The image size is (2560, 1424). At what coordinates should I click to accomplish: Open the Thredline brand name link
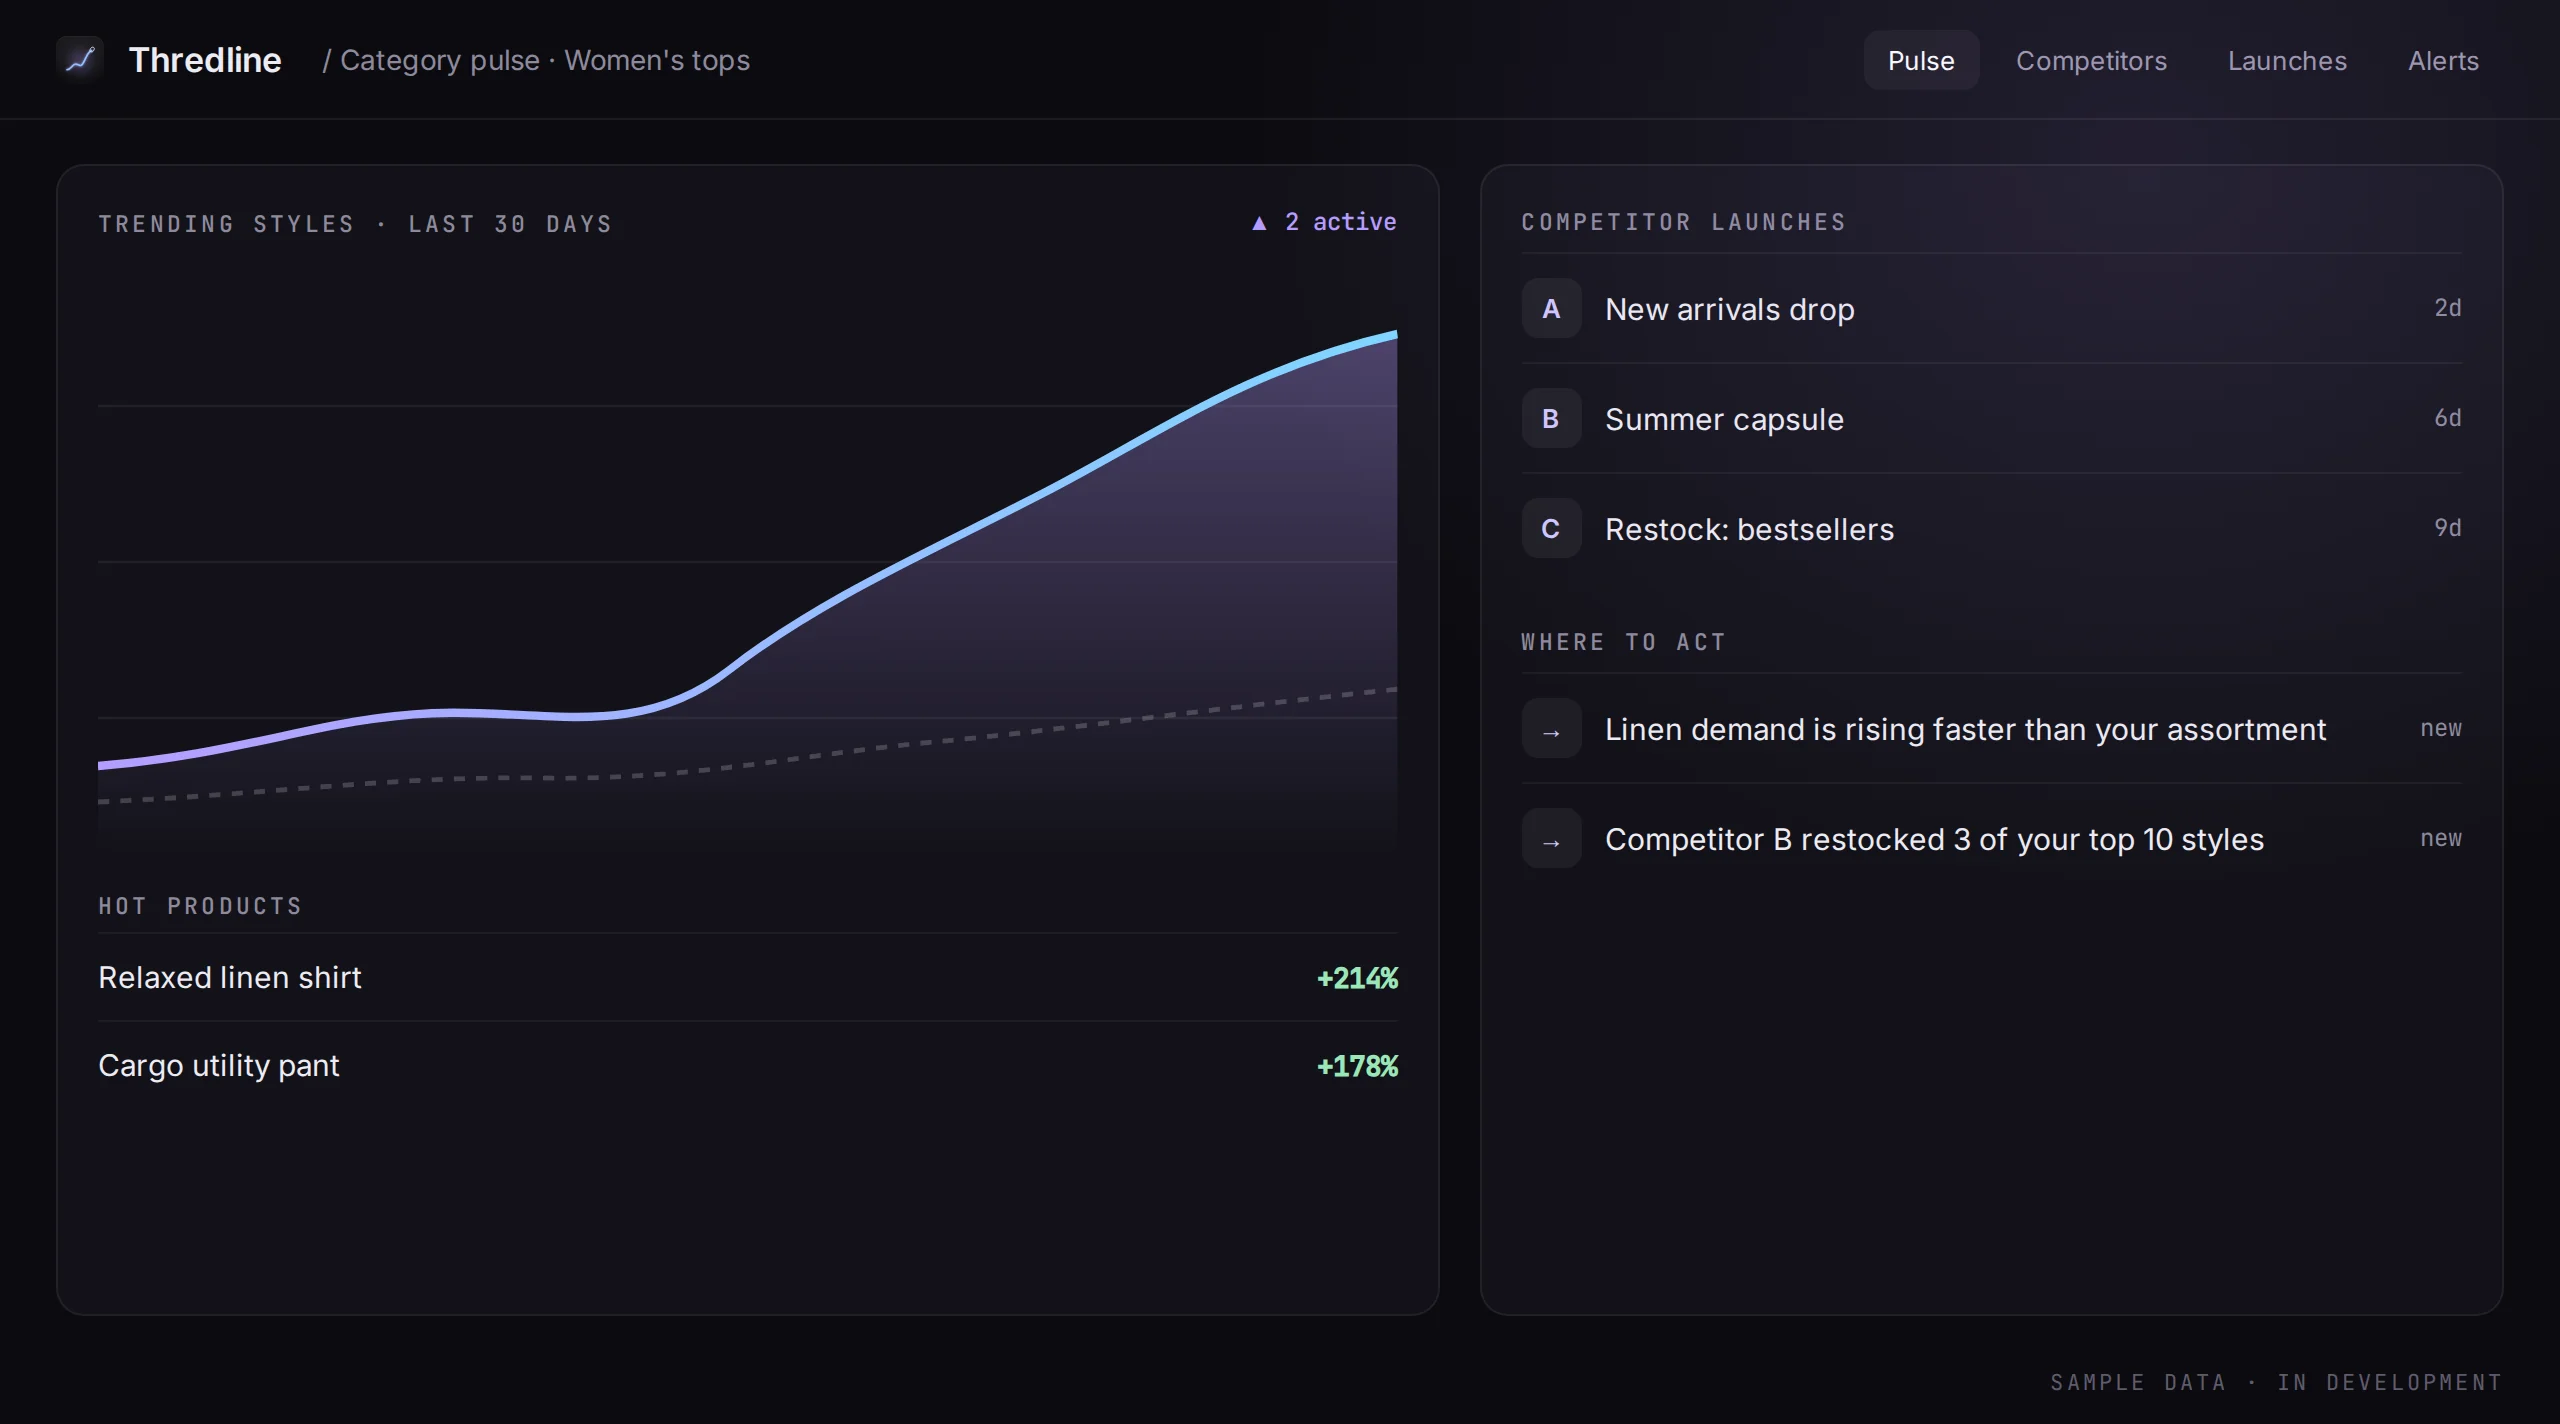click(x=205, y=60)
